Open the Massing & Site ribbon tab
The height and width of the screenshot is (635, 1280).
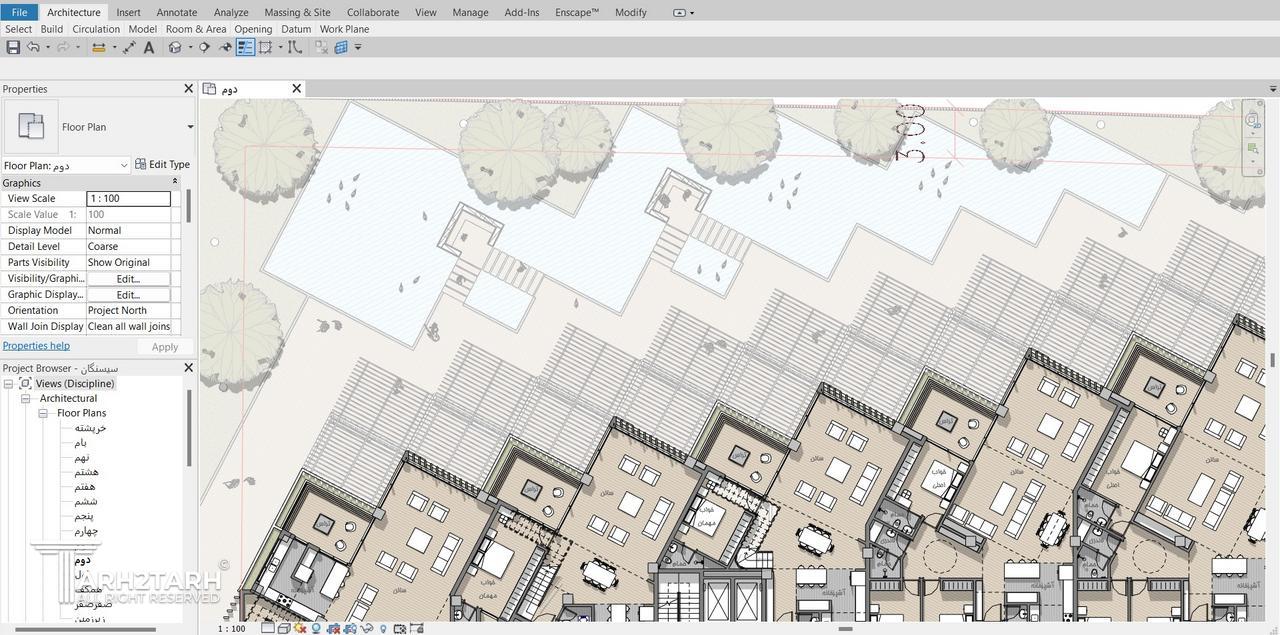tap(297, 12)
